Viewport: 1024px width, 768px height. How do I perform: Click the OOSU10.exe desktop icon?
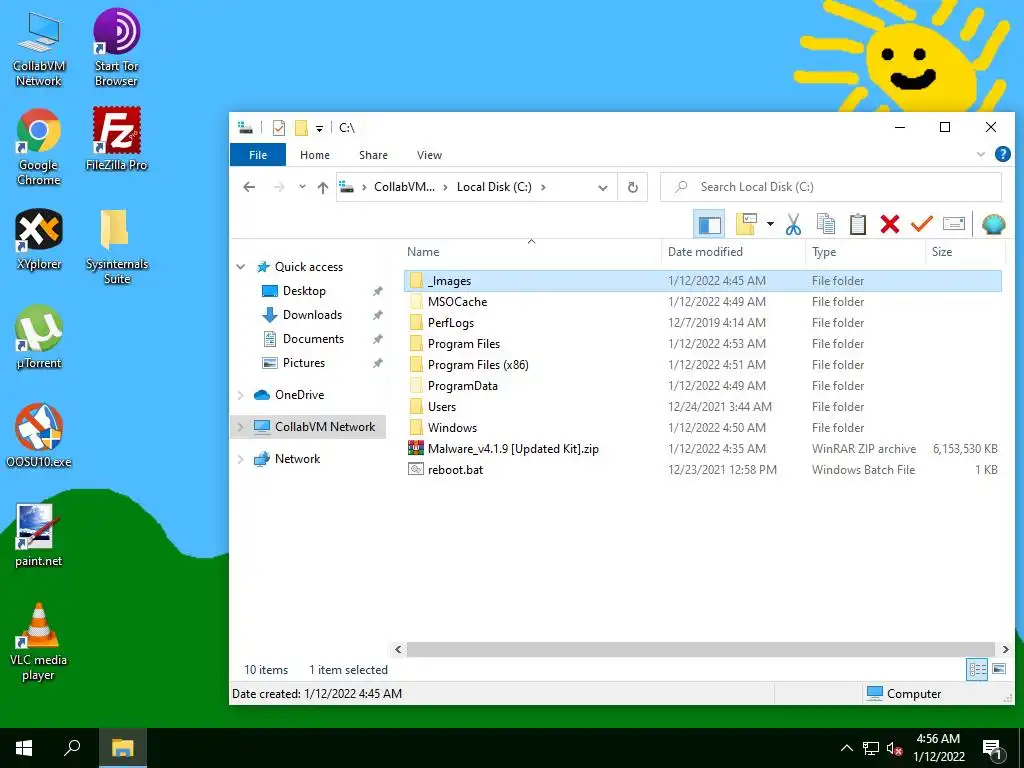click(39, 436)
